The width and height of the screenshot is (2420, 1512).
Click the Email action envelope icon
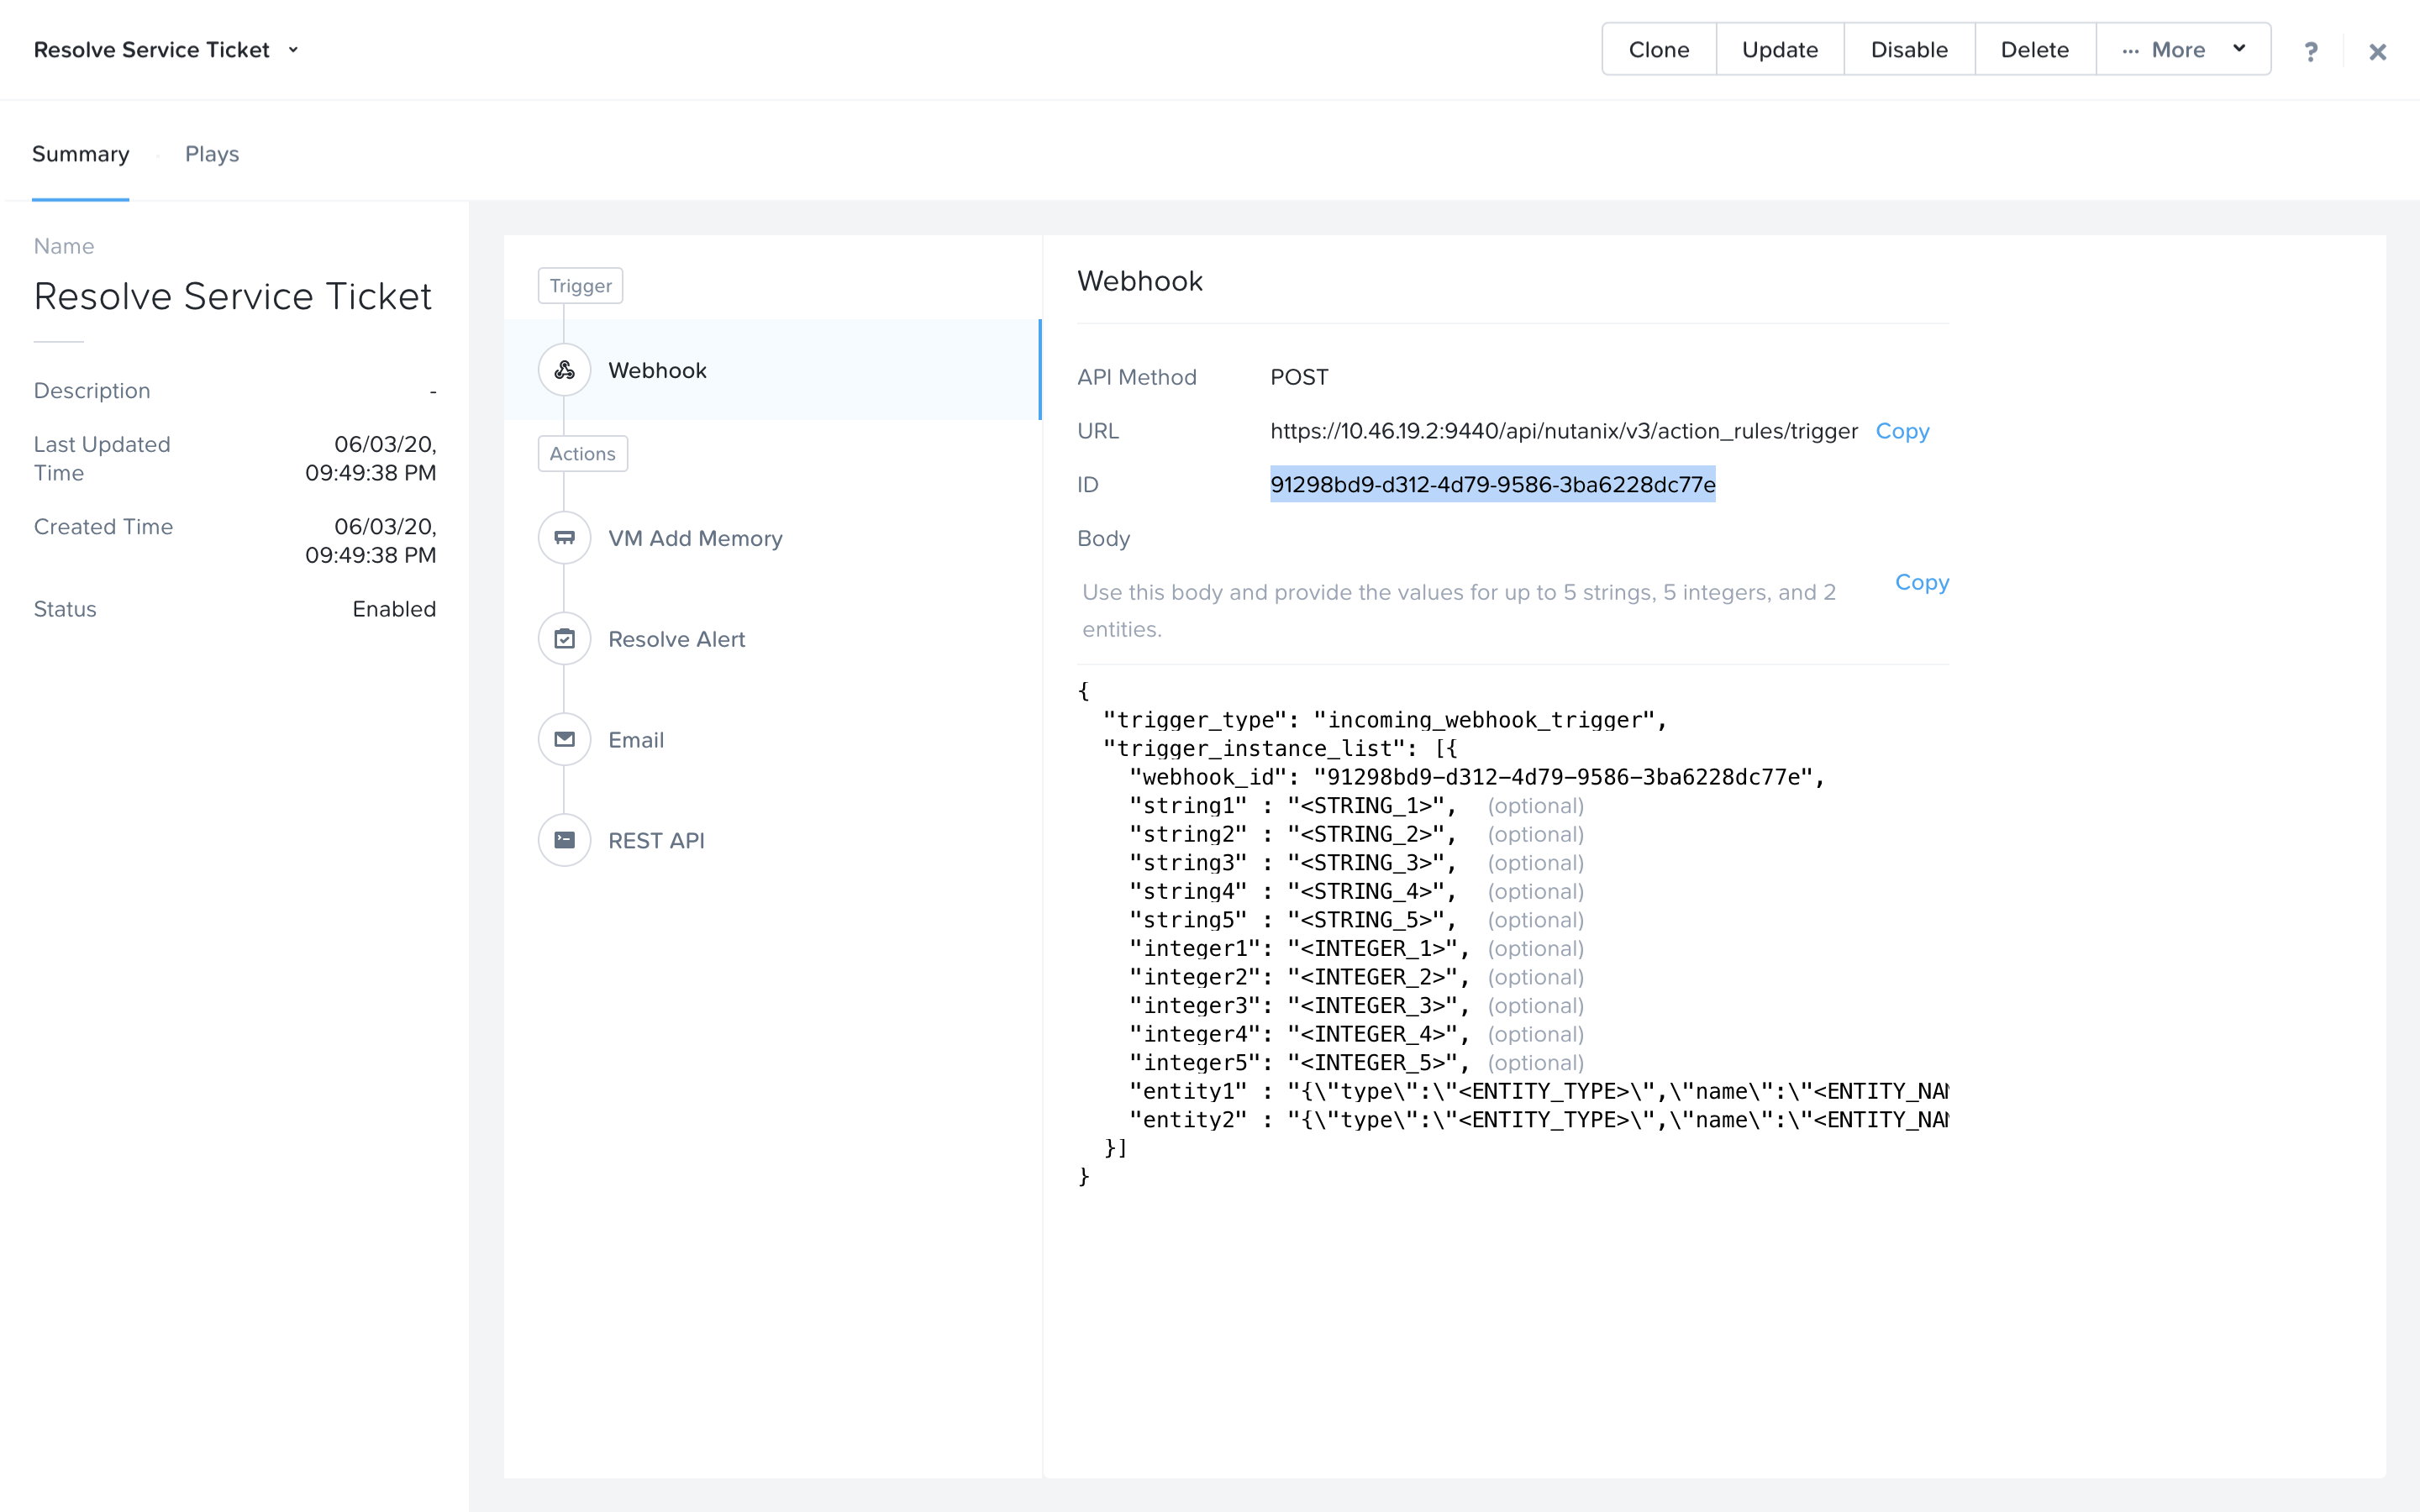tap(564, 740)
